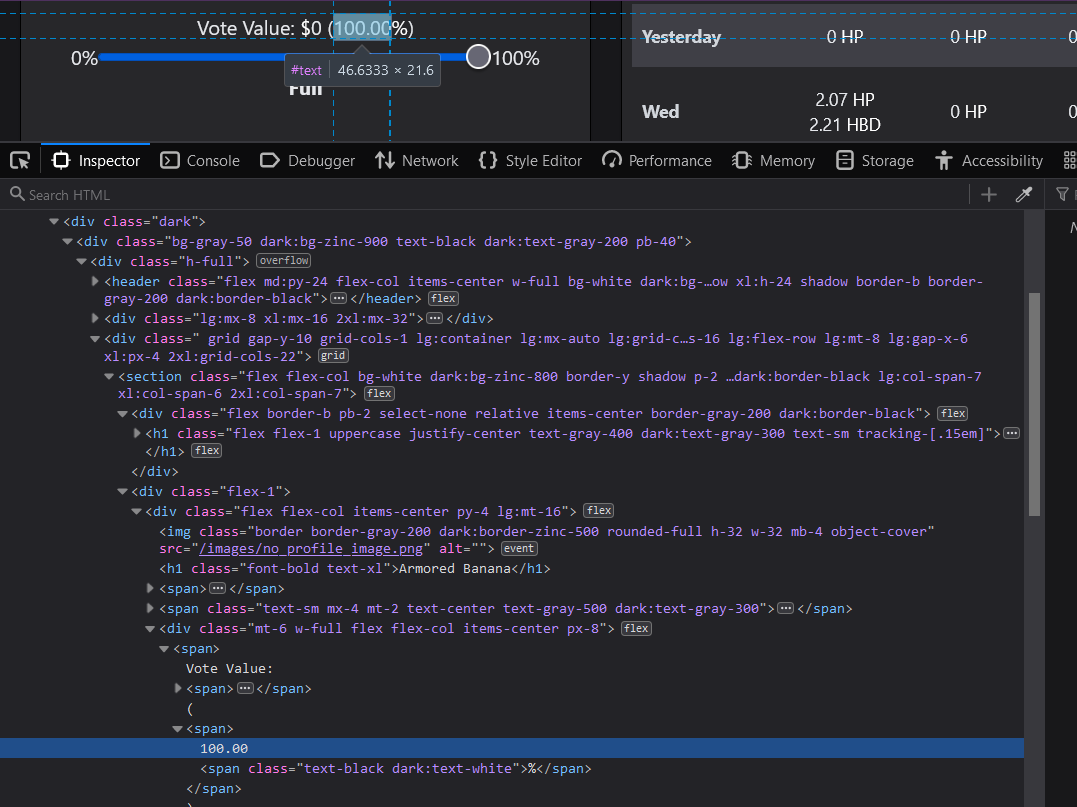
Task: Collapse the flex-col items-center py-4 div
Action: click(x=136, y=511)
